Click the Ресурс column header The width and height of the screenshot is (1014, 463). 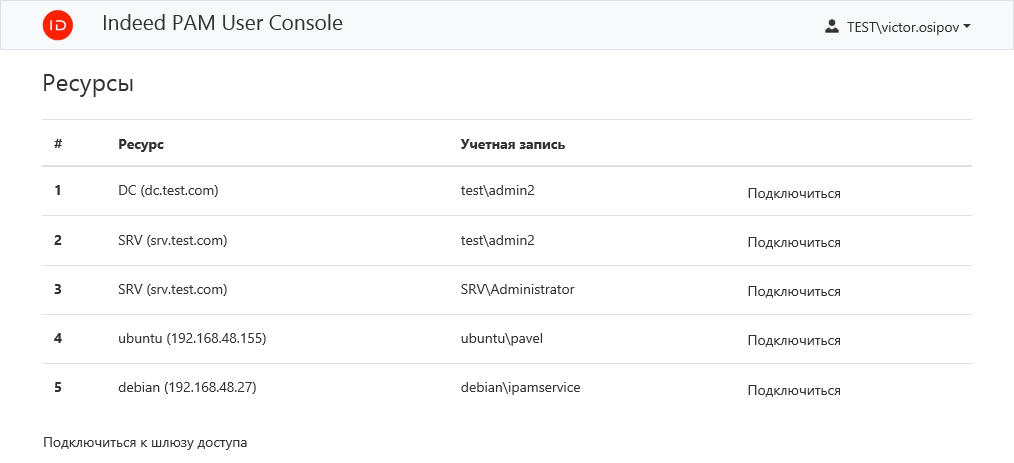pos(141,144)
